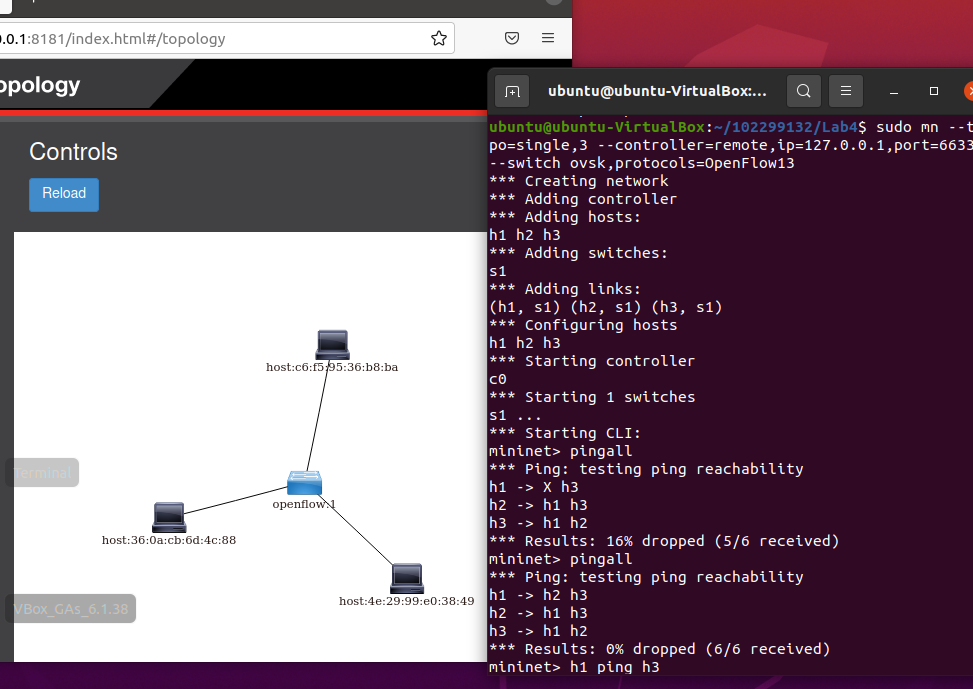Open the browser hamburger menu
This screenshot has height=689, width=973.
pyautogui.click(x=548, y=38)
